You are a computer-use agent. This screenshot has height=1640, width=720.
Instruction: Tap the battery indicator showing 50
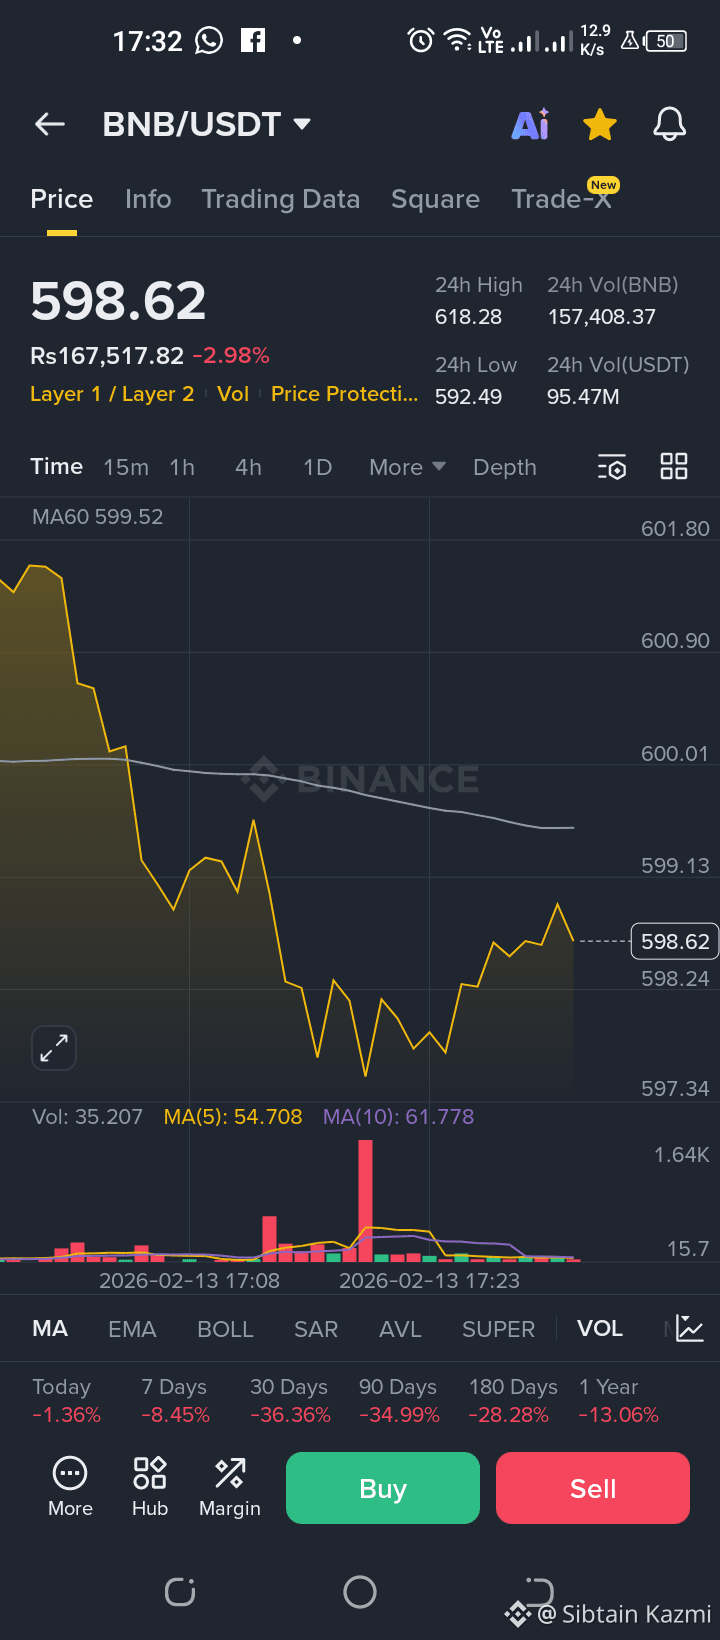[x=666, y=41]
